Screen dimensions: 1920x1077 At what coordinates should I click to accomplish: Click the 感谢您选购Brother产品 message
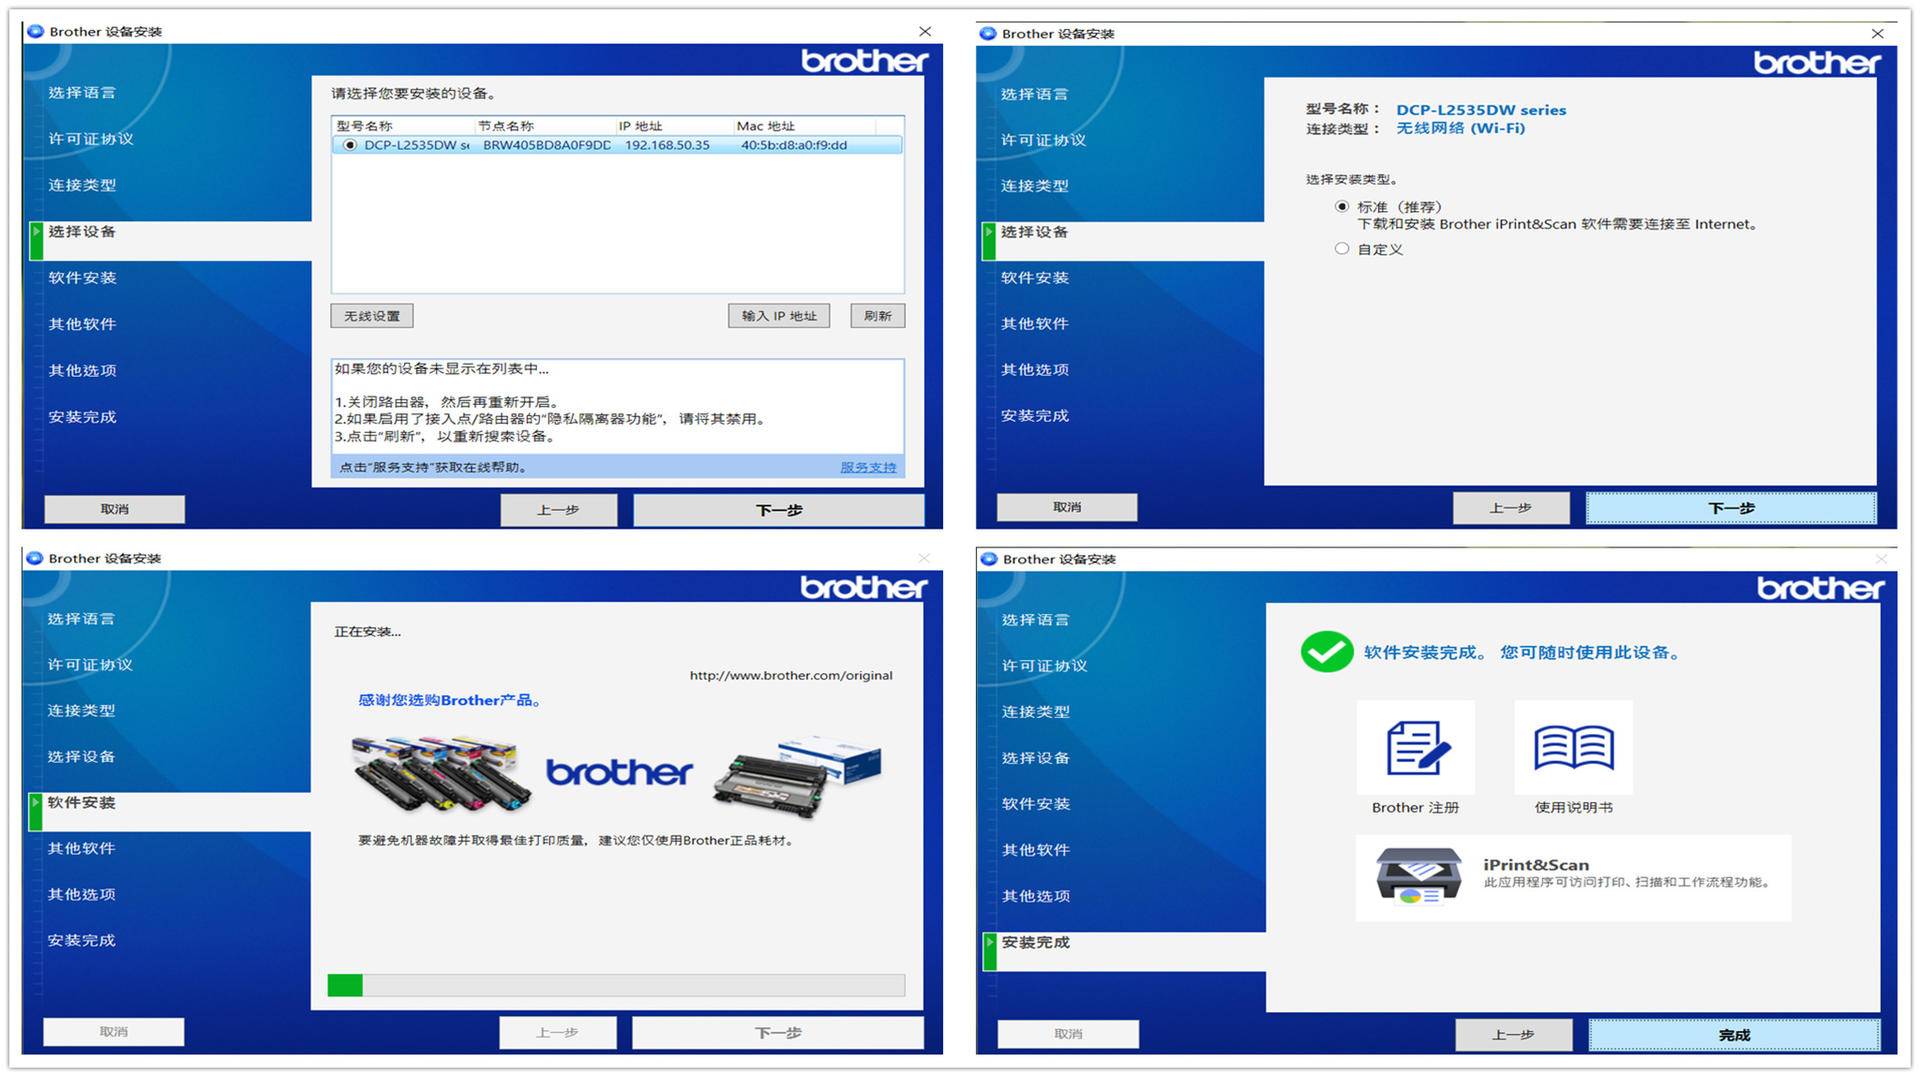pyautogui.click(x=450, y=700)
